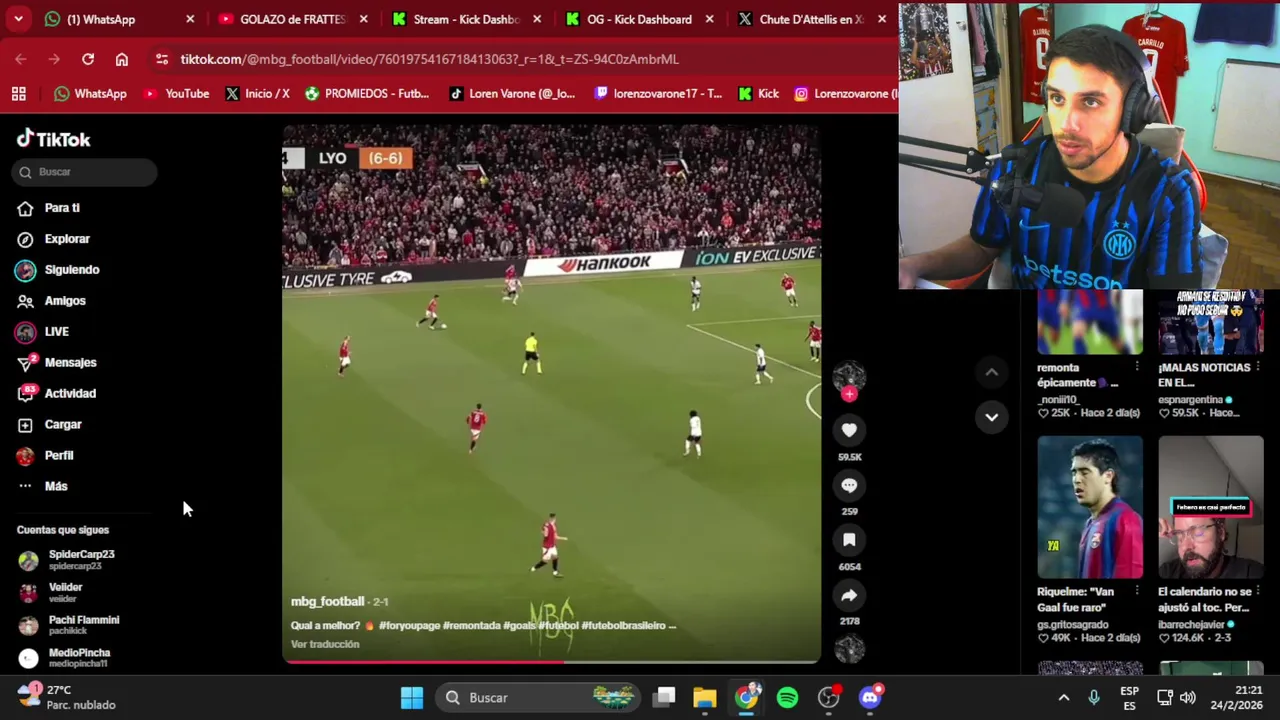Click the video progress bar

point(551,661)
